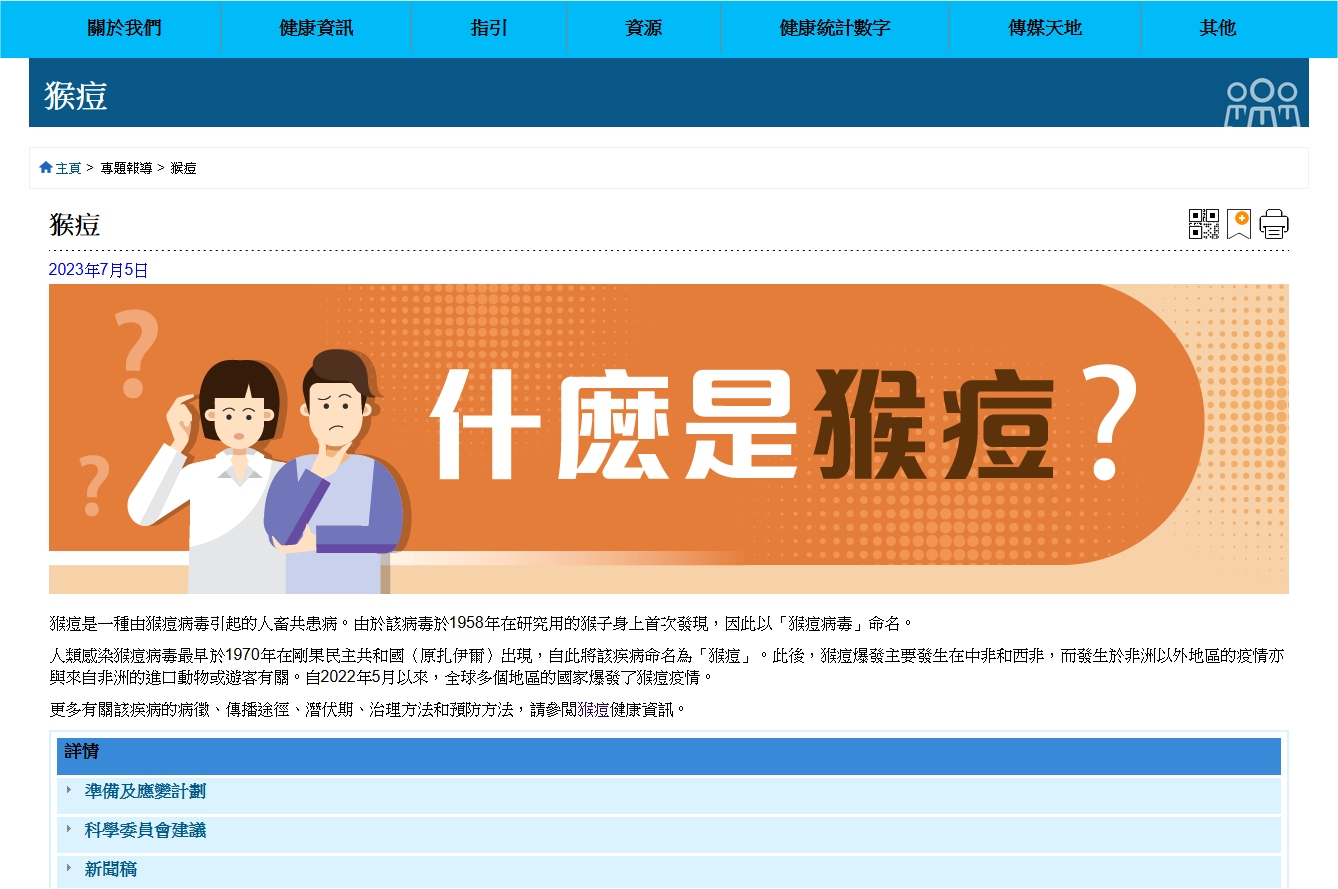
Task: Click the 什麼是猴痘 banner image
Action: [668, 438]
